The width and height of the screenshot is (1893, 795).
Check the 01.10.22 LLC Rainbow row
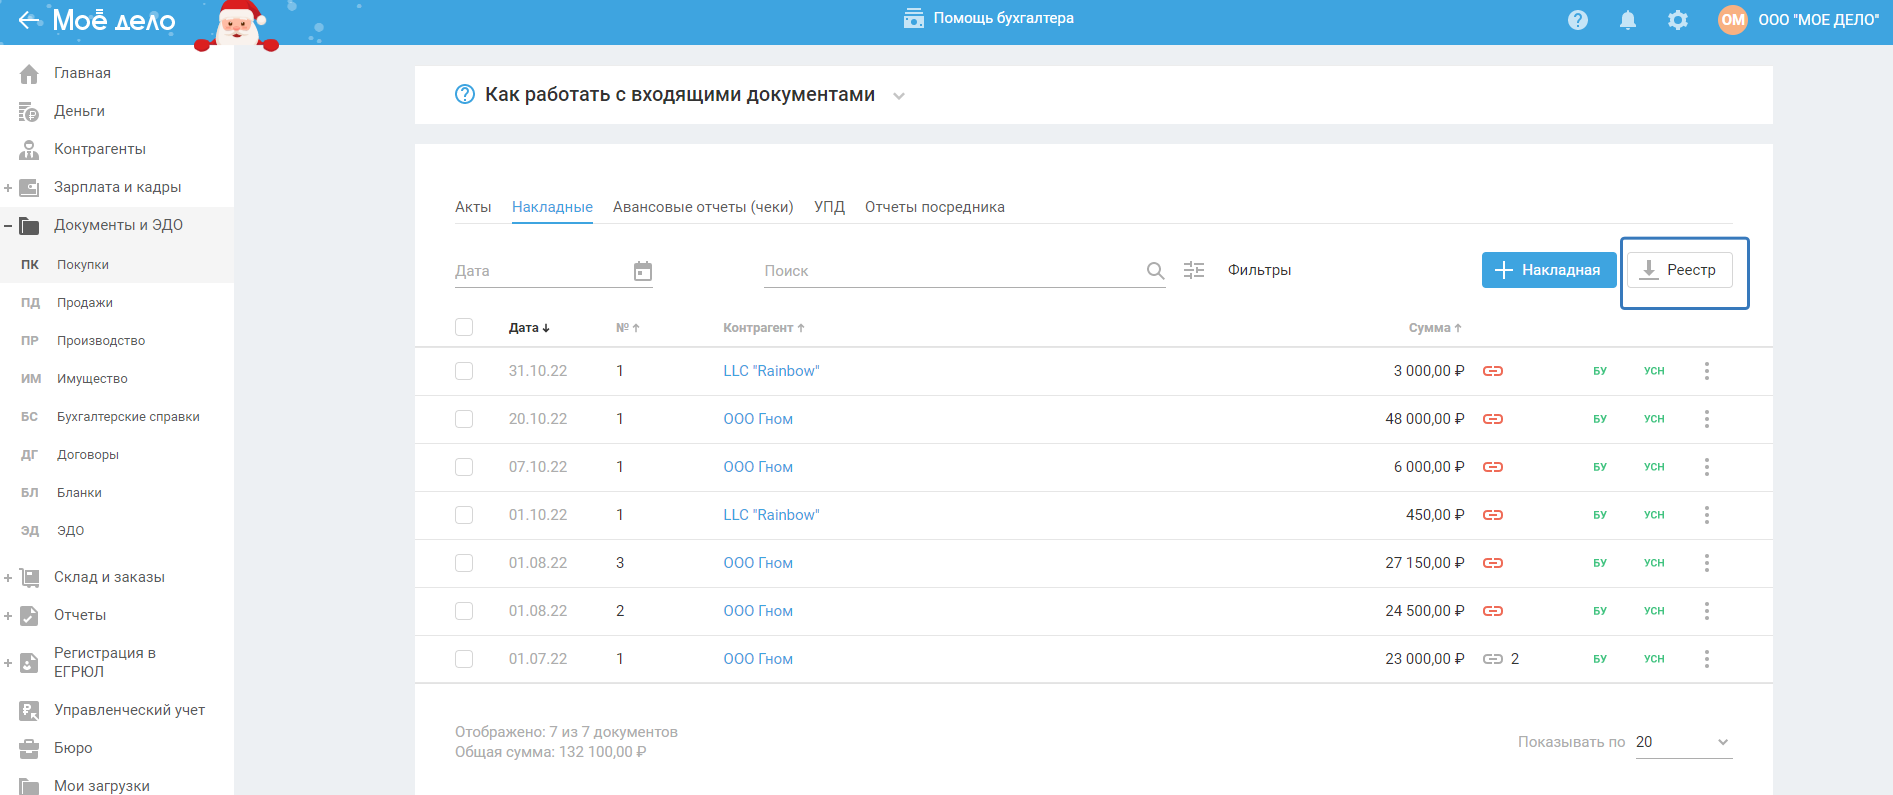(464, 515)
